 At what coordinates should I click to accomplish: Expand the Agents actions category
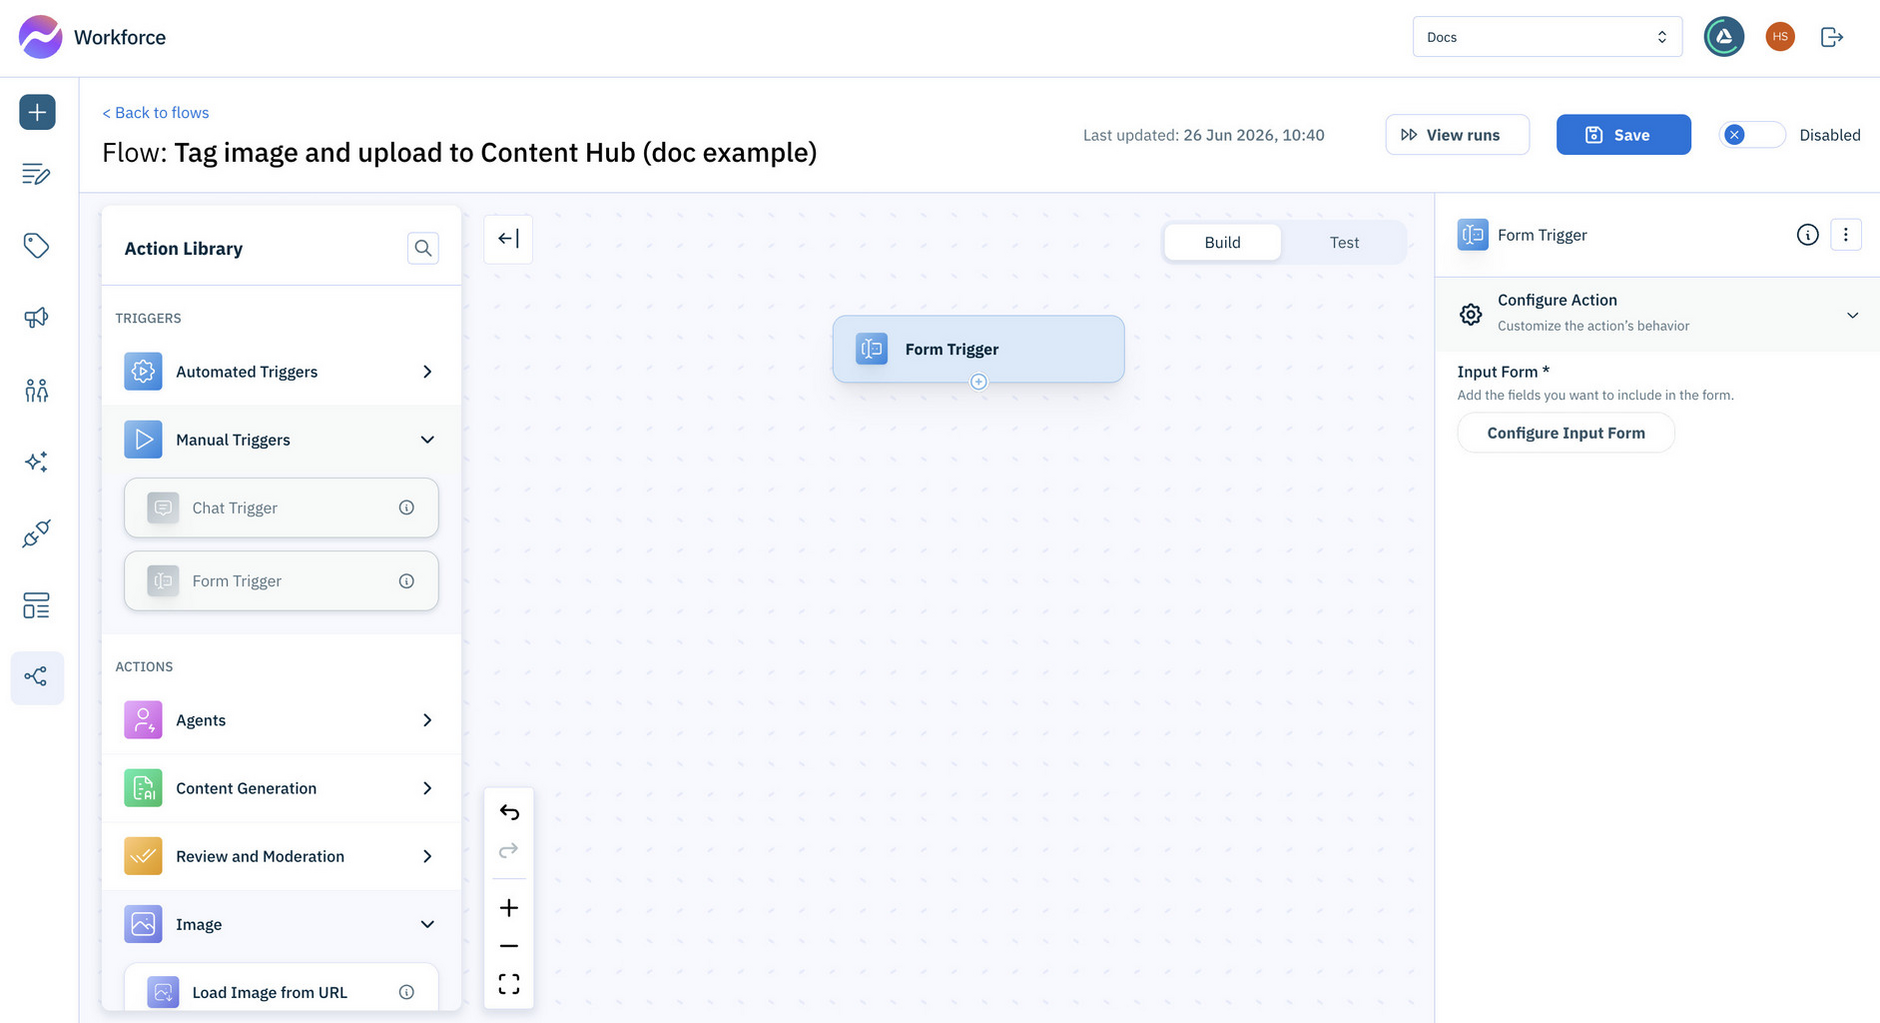281,720
